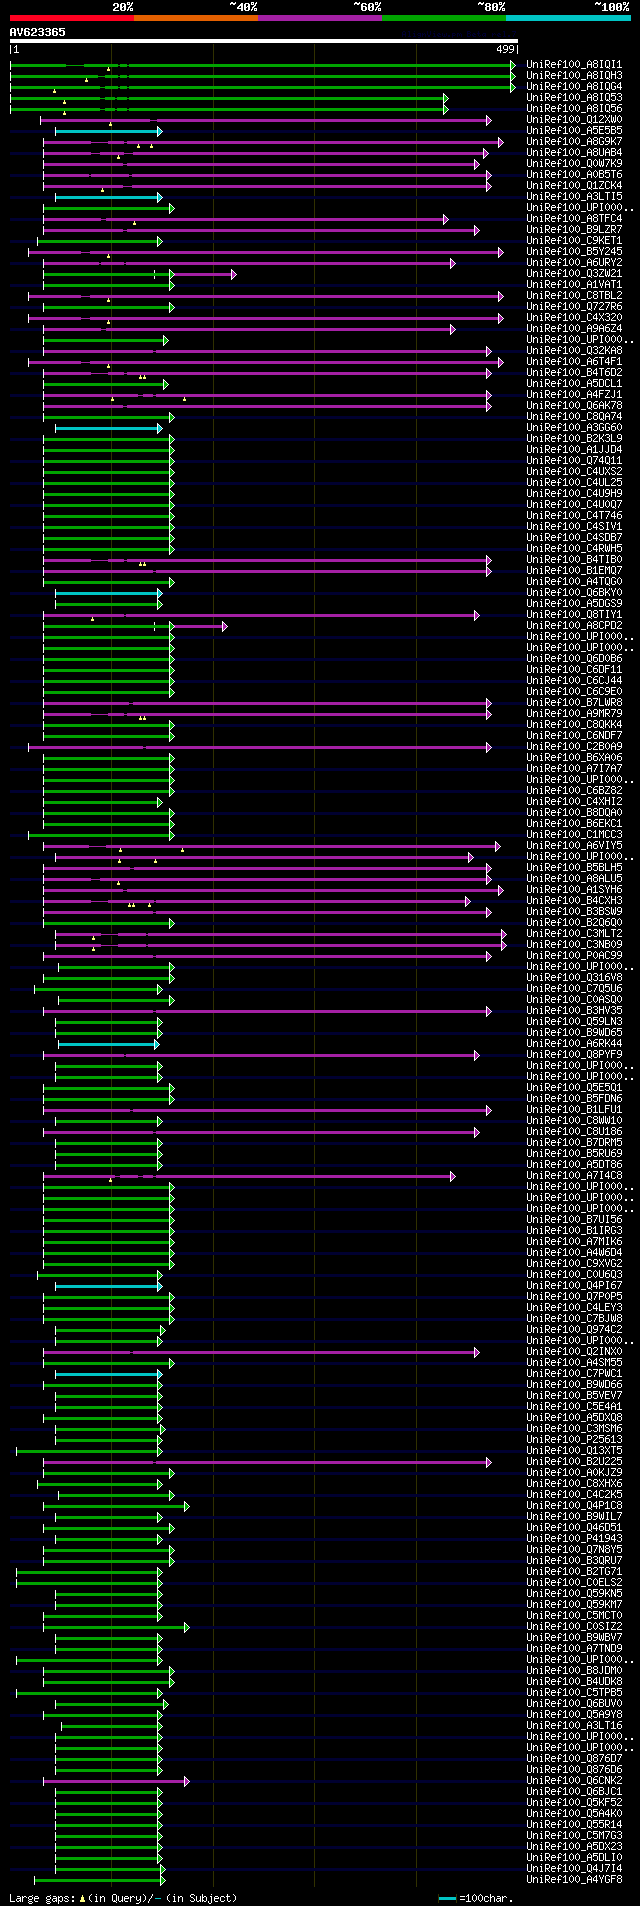Select hit label UniRef100_B4TIB0

574,560
